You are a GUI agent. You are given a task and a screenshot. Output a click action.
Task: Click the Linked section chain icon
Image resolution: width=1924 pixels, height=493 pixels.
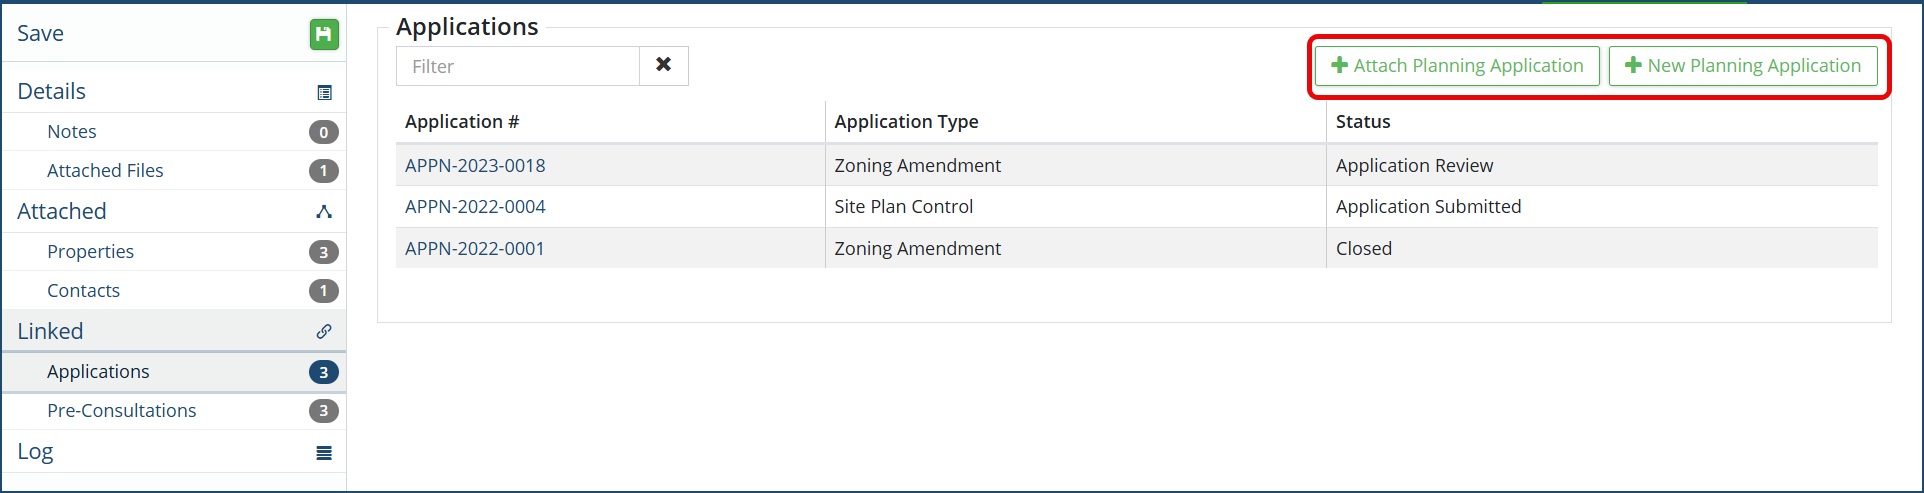(324, 331)
